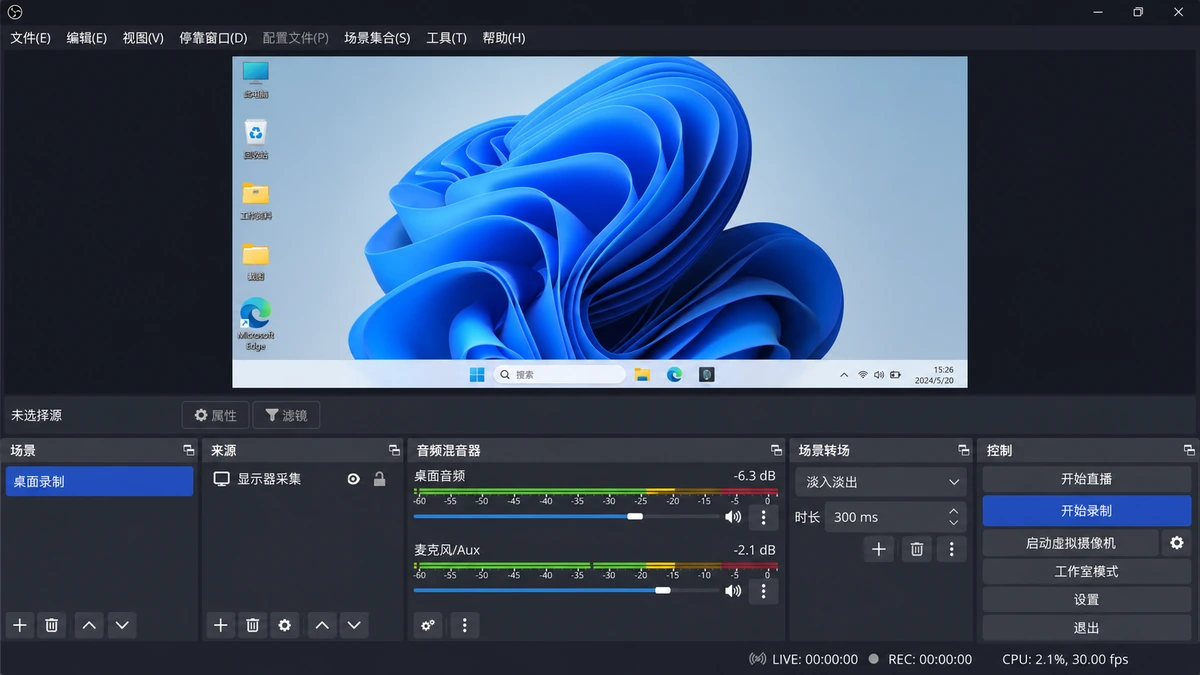Mute 桌面音频 speaker icon
The image size is (1200, 675).
(733, 517)
